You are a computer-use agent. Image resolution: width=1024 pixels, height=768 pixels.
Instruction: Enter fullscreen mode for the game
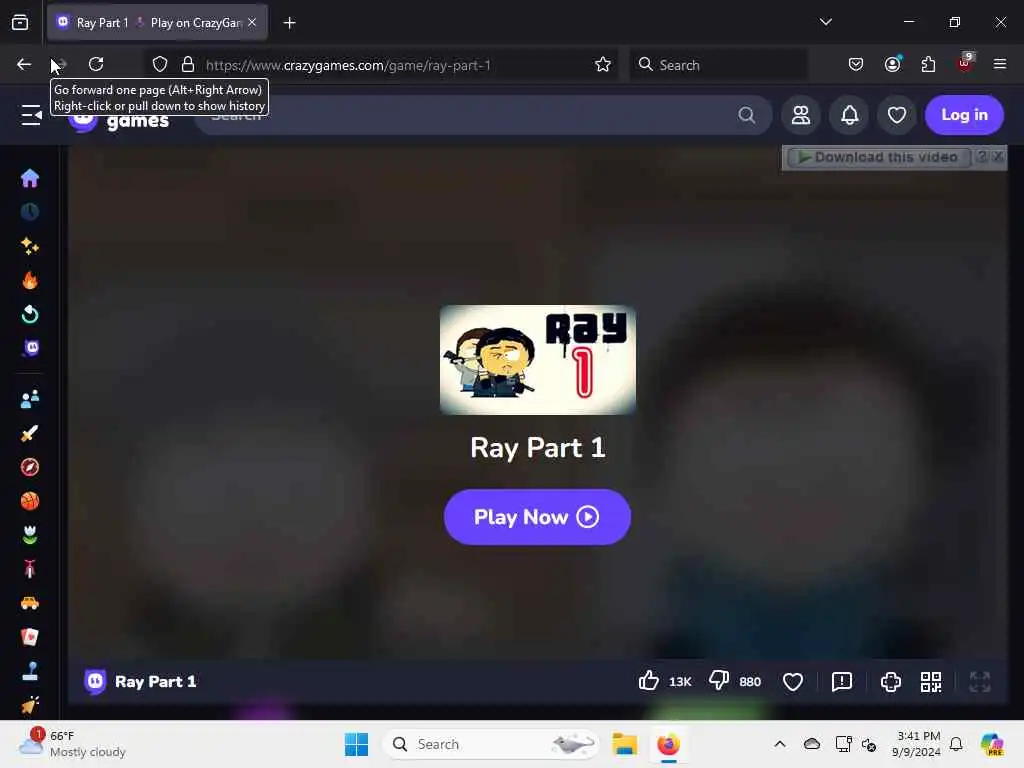pyautogui.click(x=980, y=682)
